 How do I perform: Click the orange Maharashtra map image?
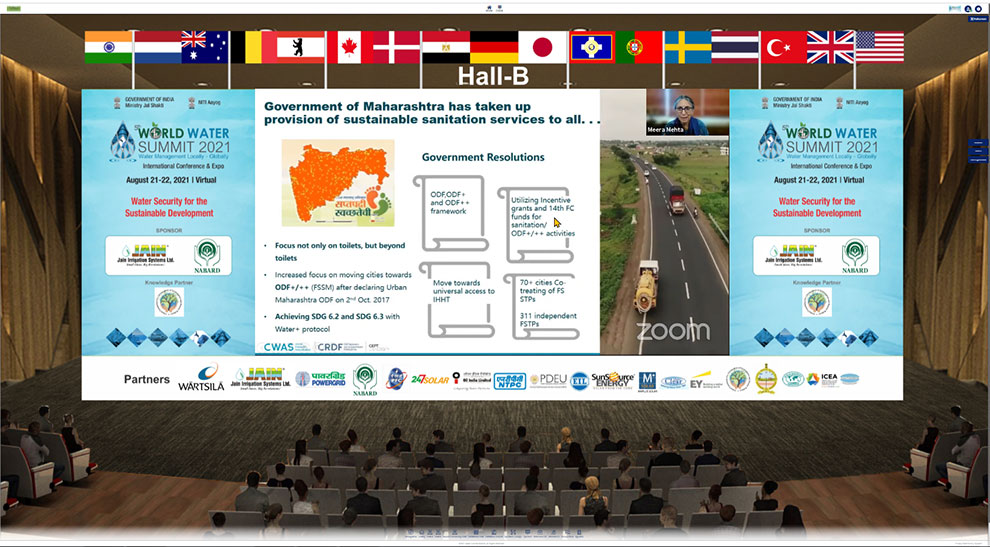pyautogui.click(x=338, y=183)
